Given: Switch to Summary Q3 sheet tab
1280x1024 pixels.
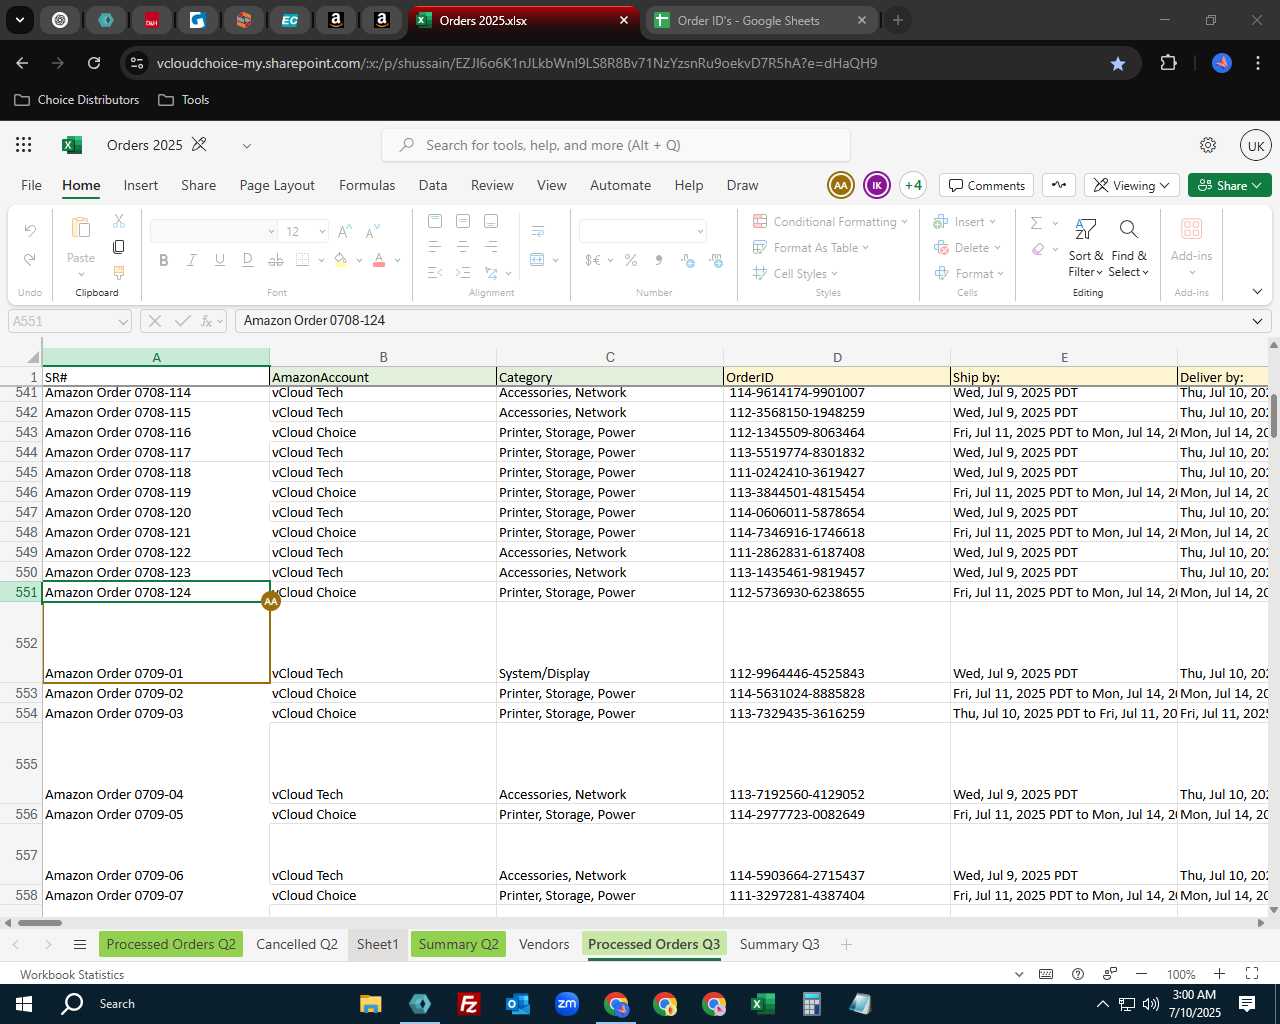Looking at the screenshot, I should pos(780,944).
